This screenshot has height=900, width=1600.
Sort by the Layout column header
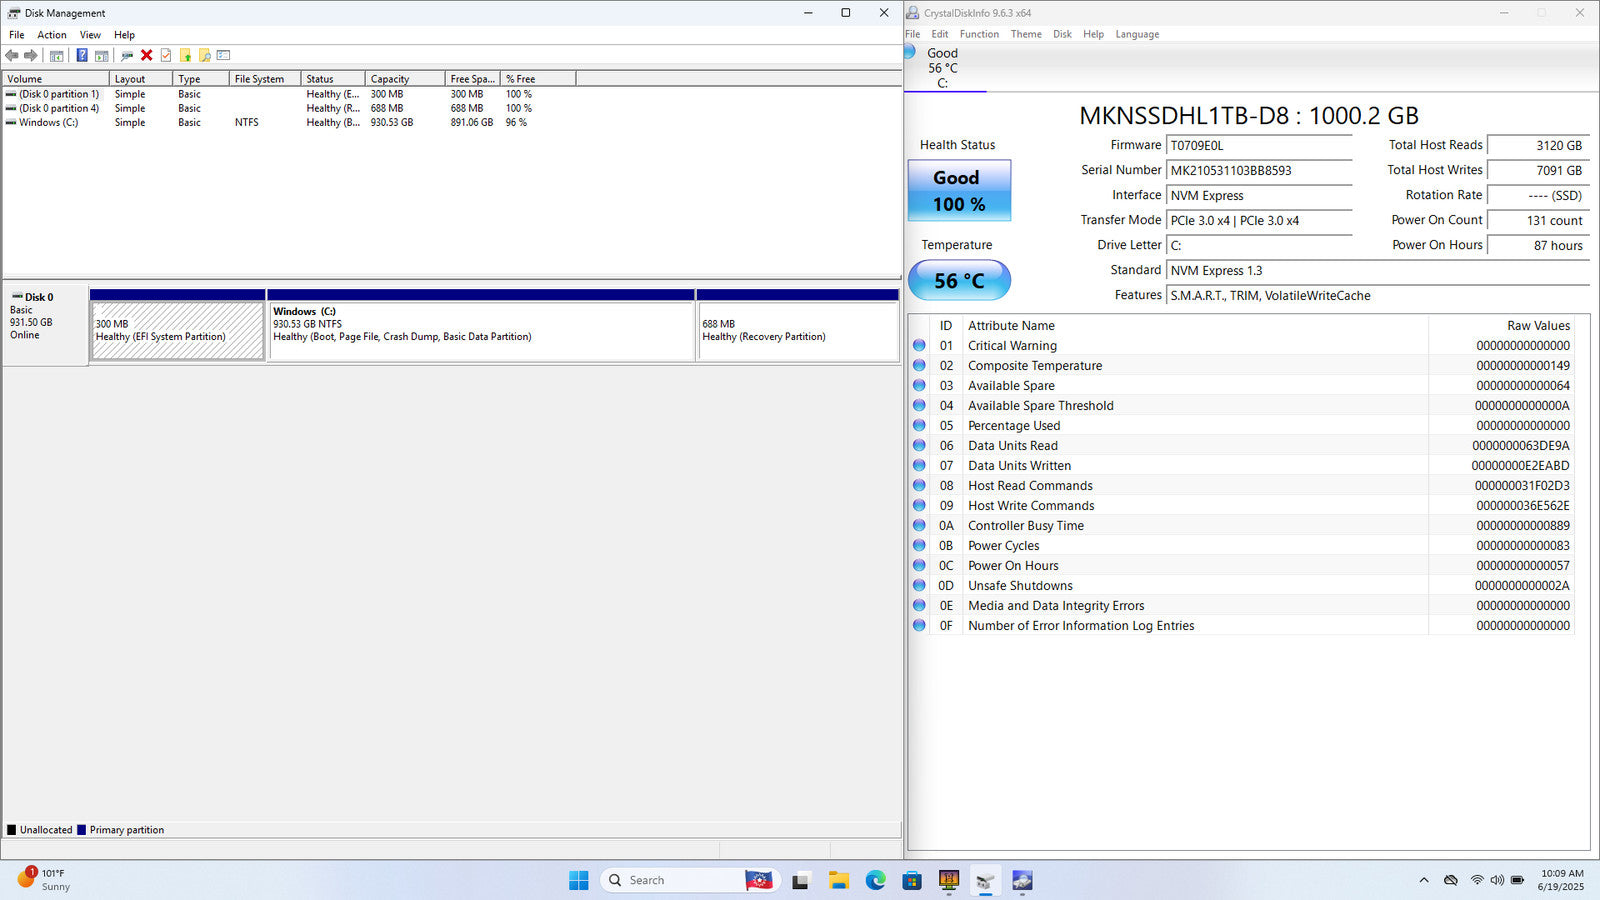140,79
